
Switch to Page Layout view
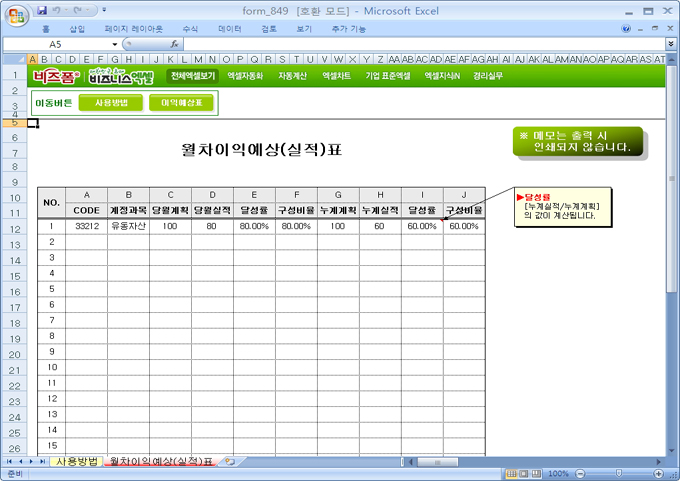524,473
